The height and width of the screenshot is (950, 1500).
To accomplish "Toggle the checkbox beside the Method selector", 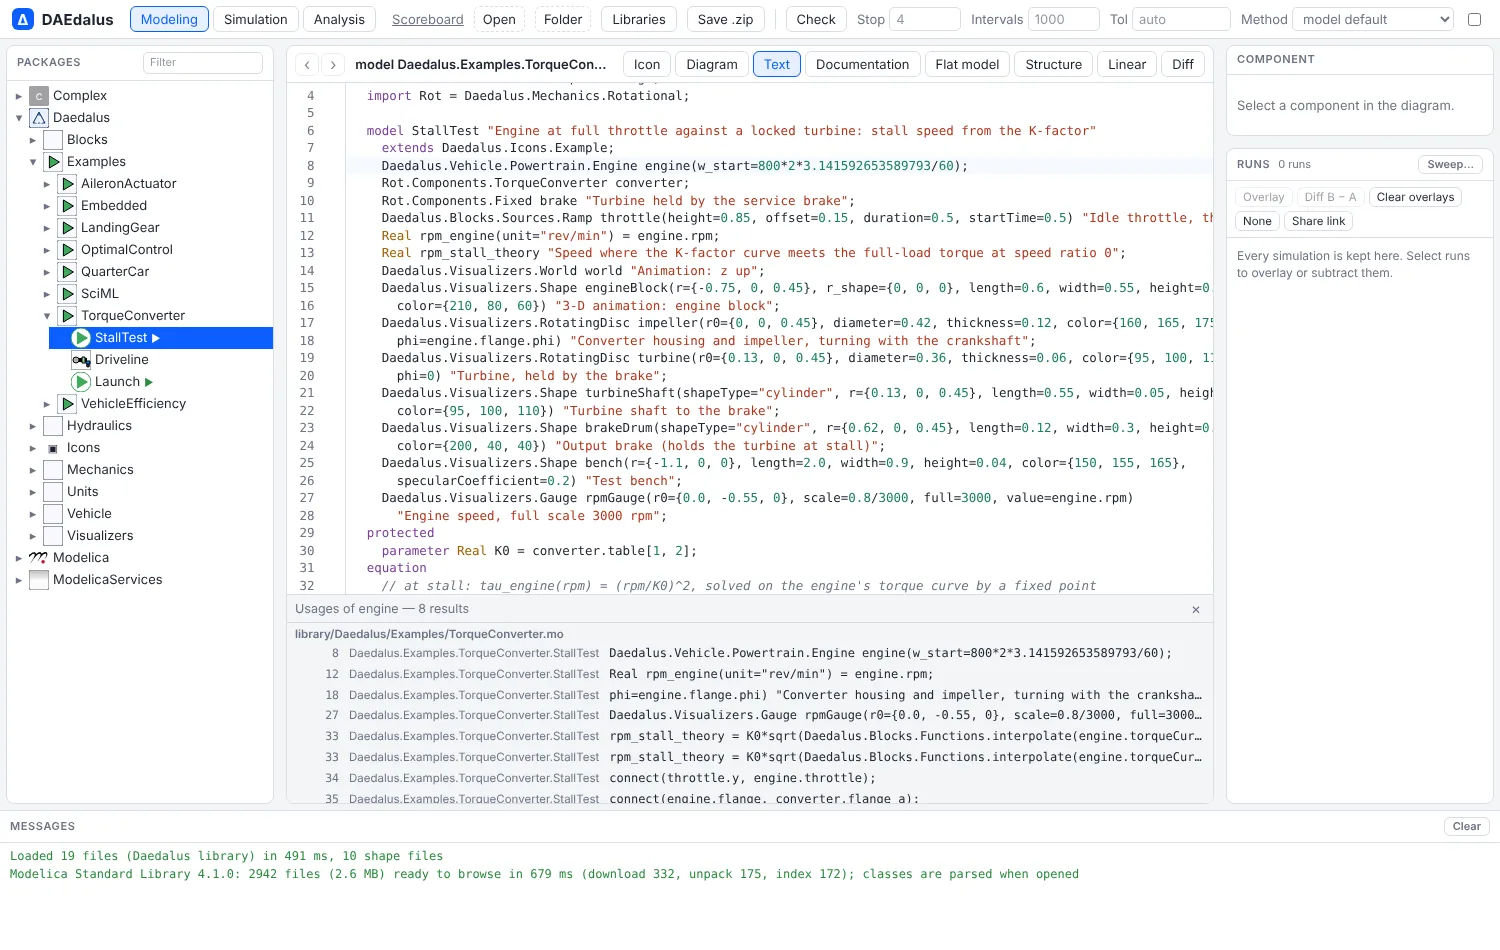I will [x=1474, y=19].
